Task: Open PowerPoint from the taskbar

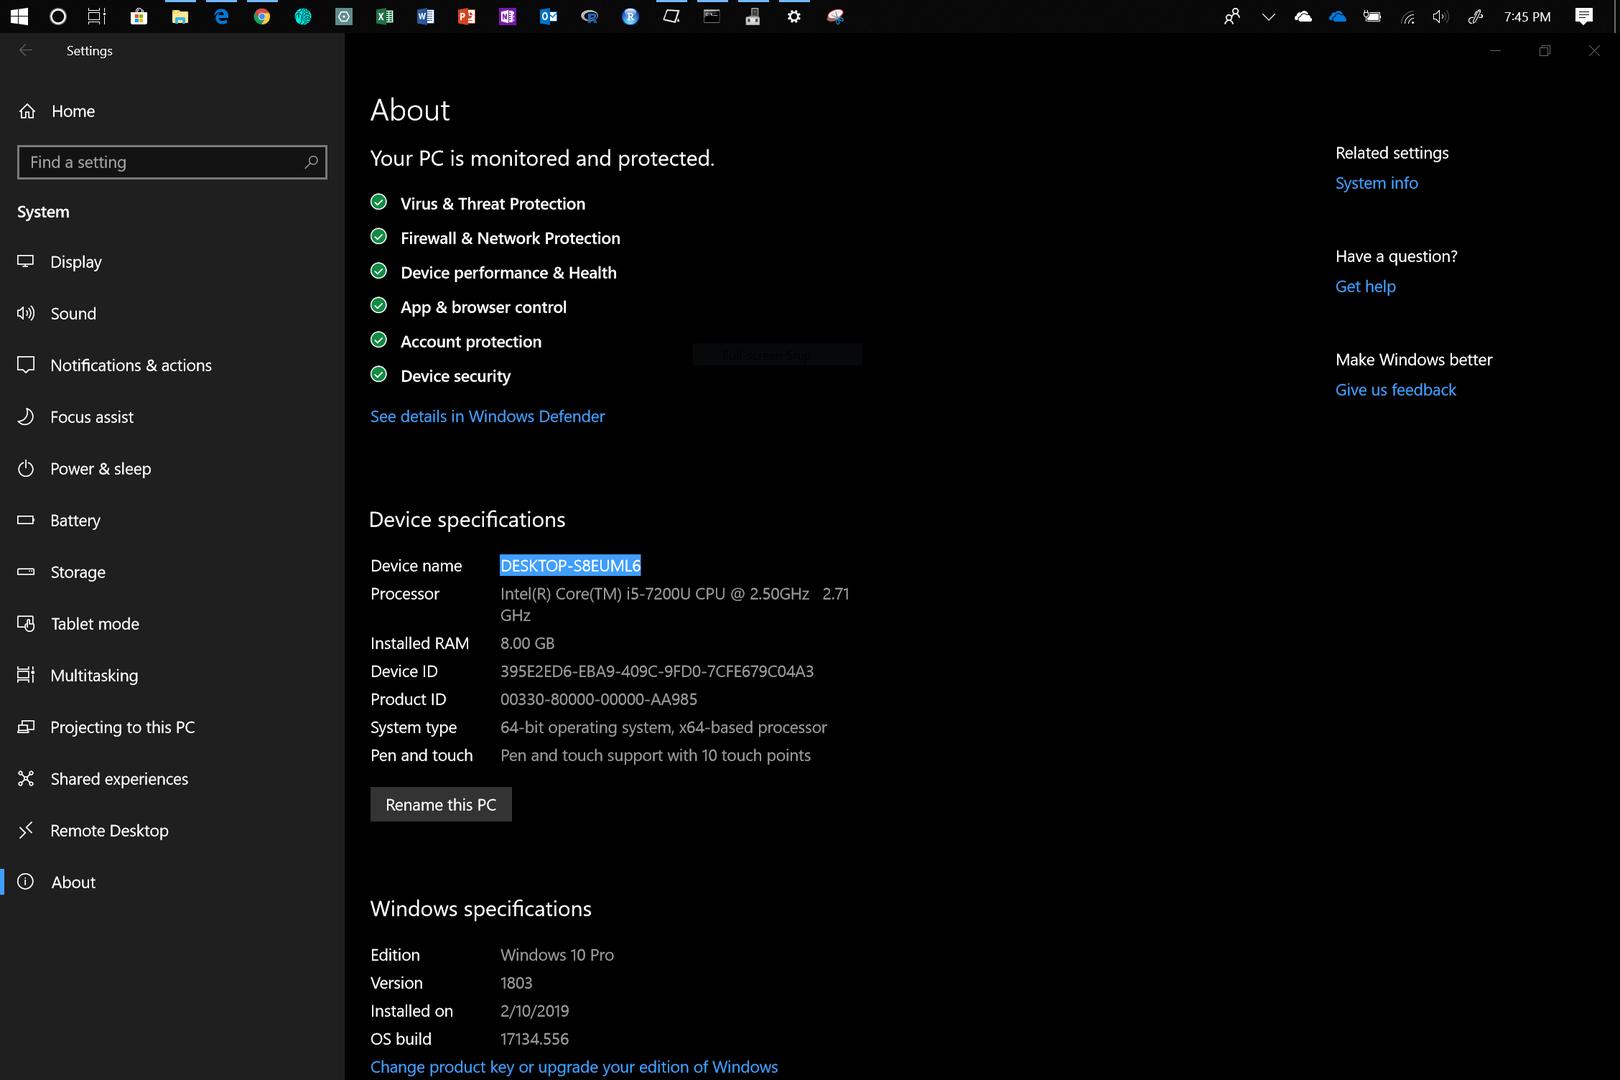Action: pyautogui.click(x=467, y=16)
